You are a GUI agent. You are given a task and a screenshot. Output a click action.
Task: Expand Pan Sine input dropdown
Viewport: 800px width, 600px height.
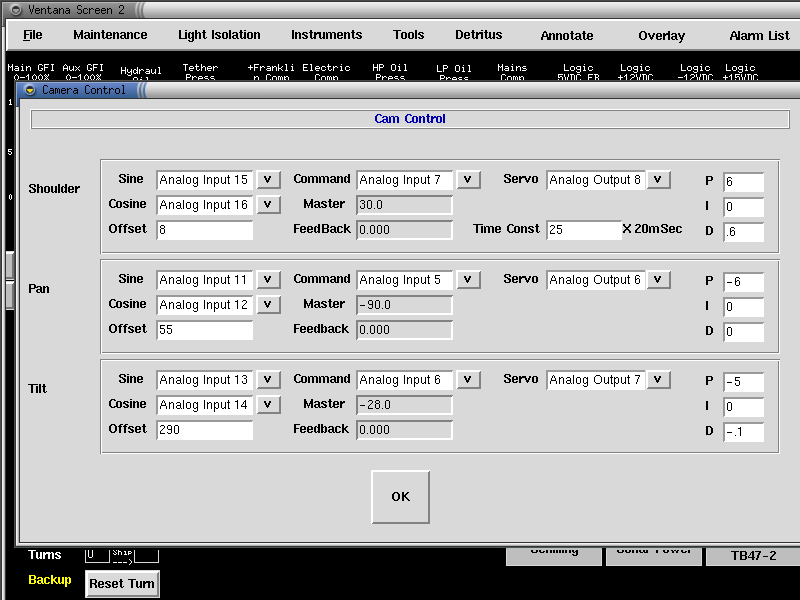click(x=267, y=280)
